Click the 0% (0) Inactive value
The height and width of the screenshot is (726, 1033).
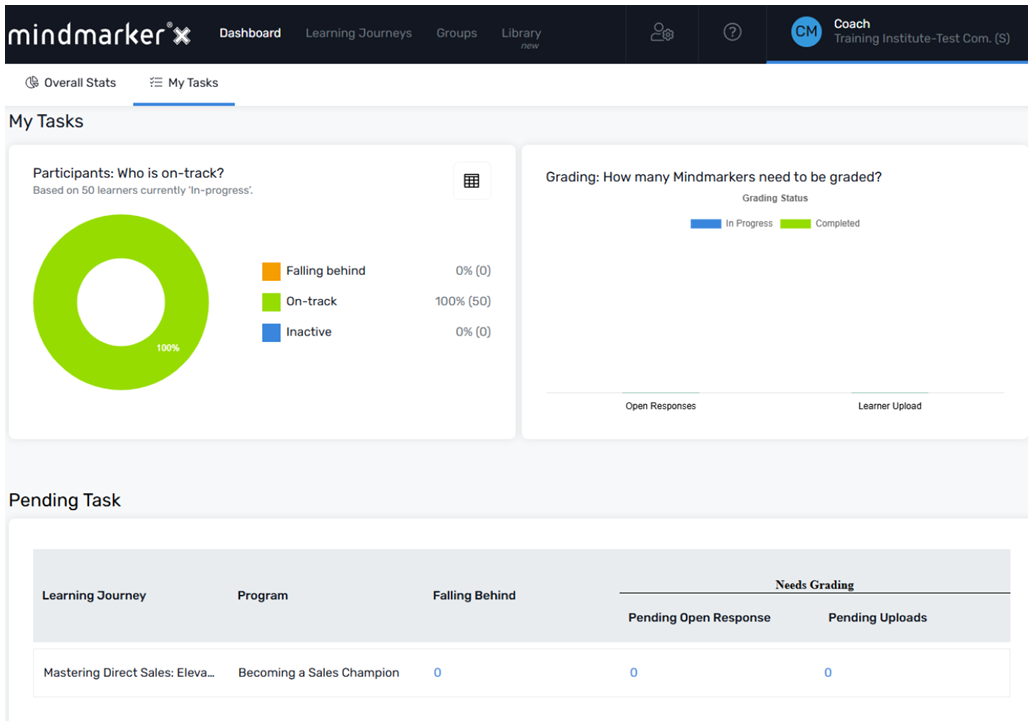pyautogui.click(x=473, y=331)
